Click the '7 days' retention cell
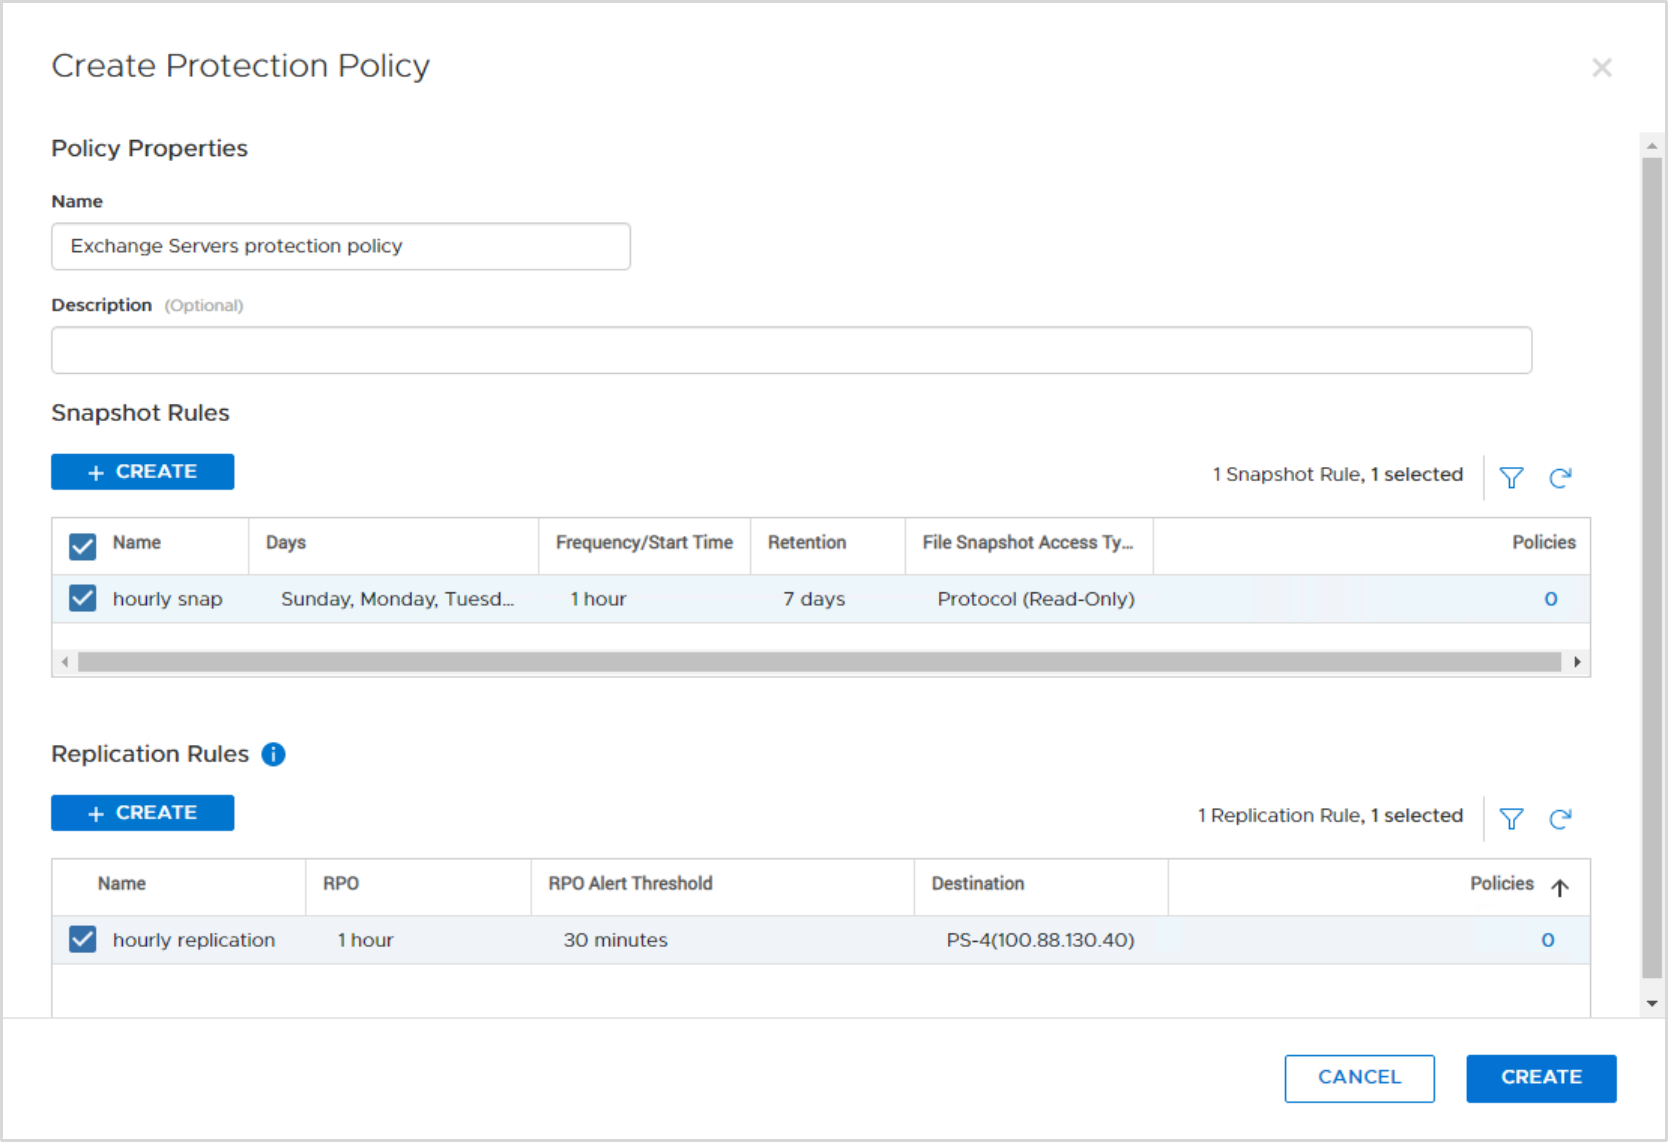Screen dimensions: 1669x1143 click(x=814, y=599)
